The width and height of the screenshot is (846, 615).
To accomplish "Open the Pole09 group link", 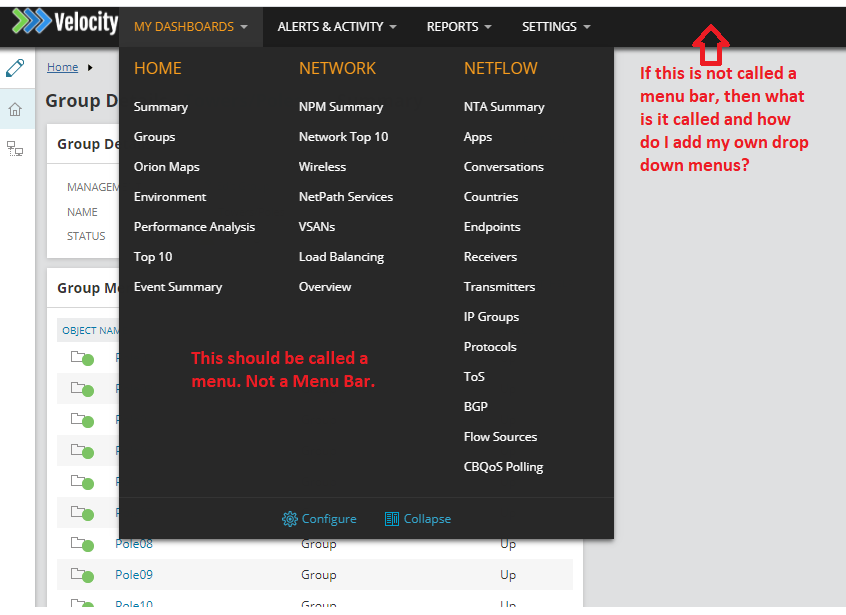I will point(134,575).
